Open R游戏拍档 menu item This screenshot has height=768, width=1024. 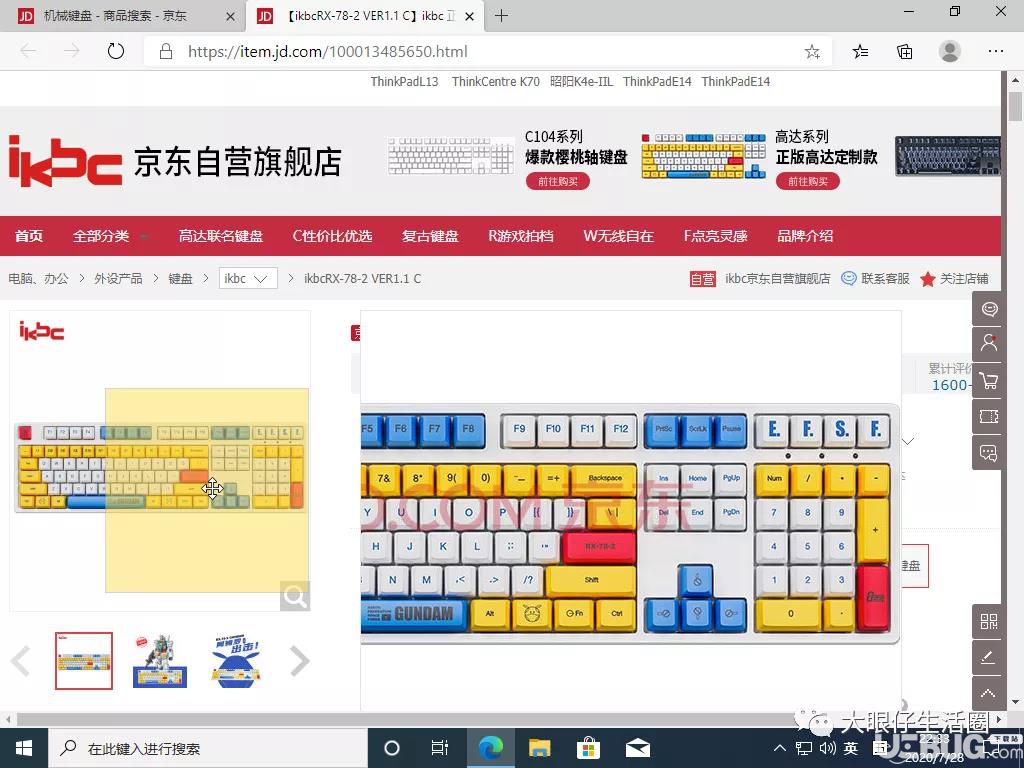[521, 236]
